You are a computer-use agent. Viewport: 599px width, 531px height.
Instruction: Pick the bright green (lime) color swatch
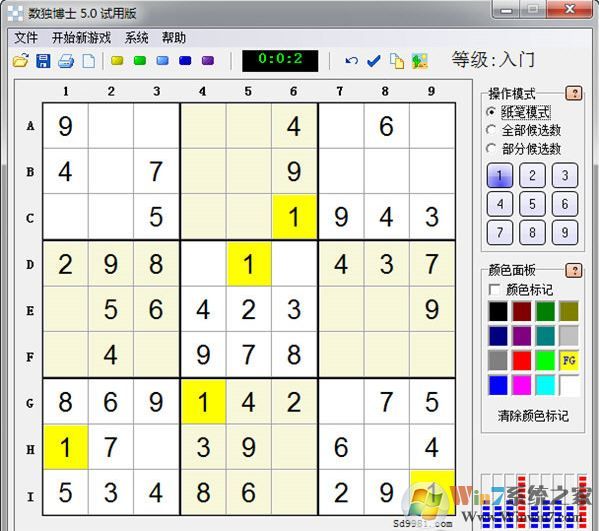click(x=545, y=360)
